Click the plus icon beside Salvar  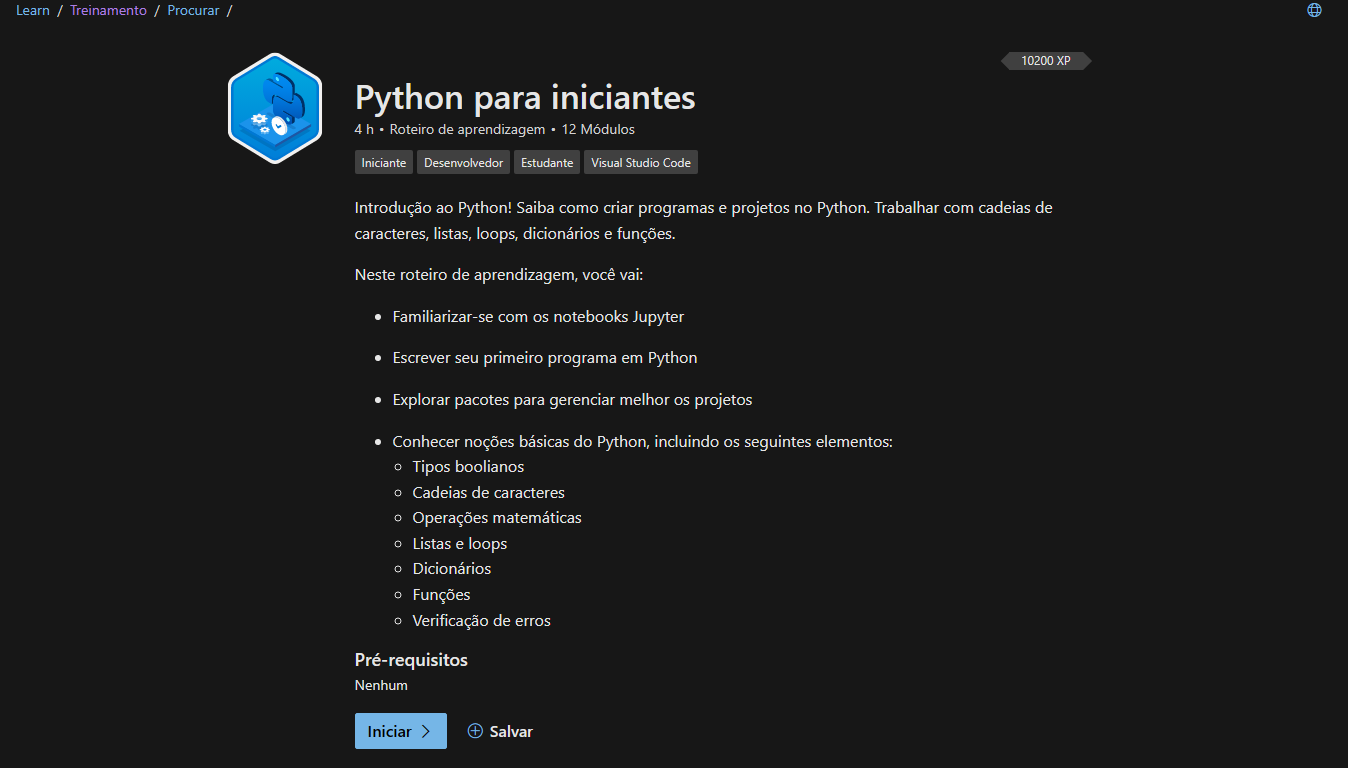[x=475, y=731]
